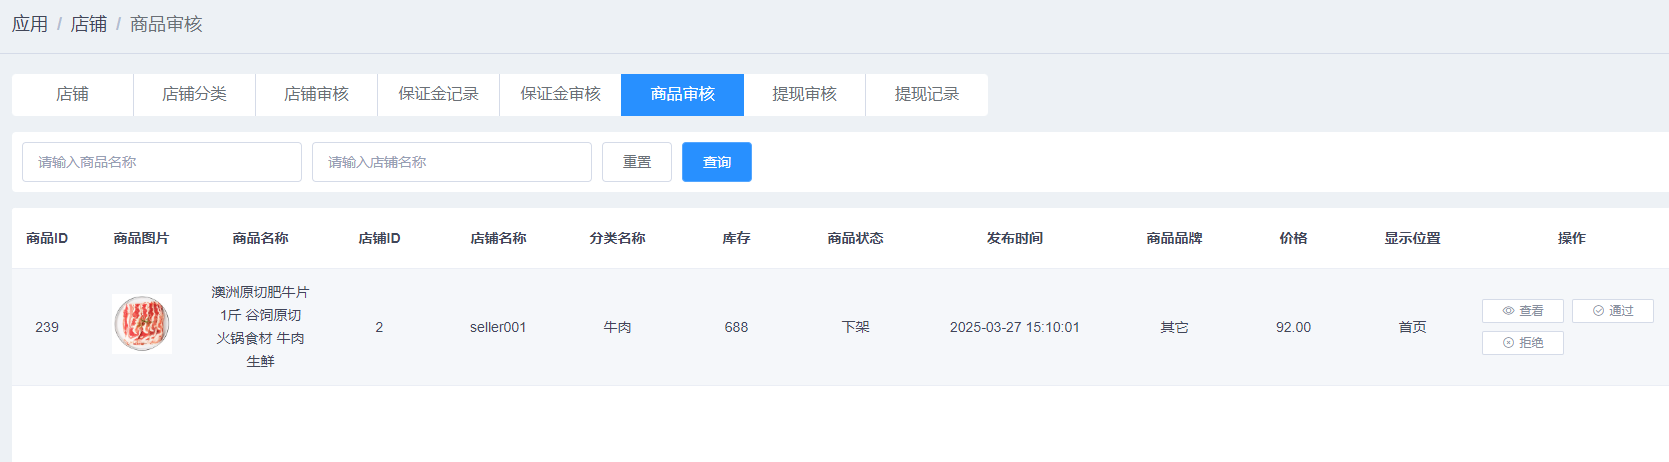Select the 保证金记录 tab
1669x462 pixels.
coord(438,94)
